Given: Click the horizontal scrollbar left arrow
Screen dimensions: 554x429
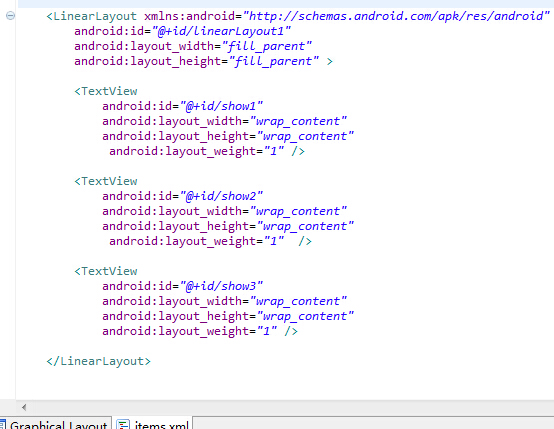Looking at the screenshot, I should click(24, 407).
